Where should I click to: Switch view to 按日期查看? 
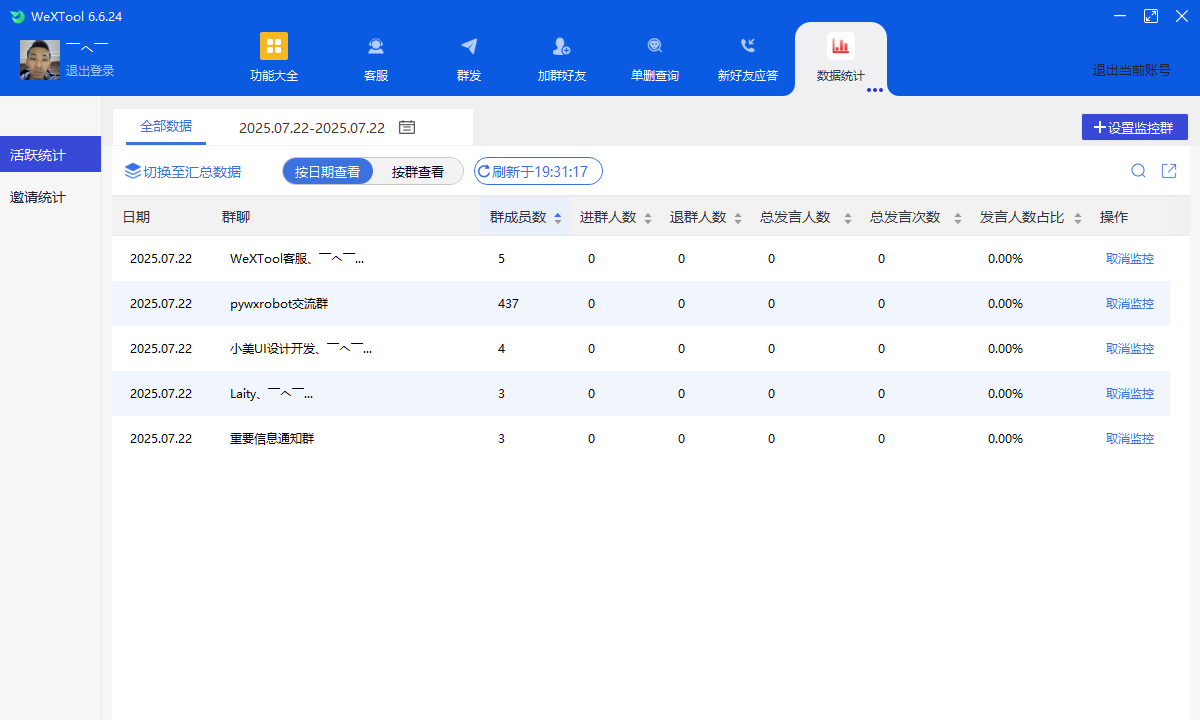tap(328, 171)
